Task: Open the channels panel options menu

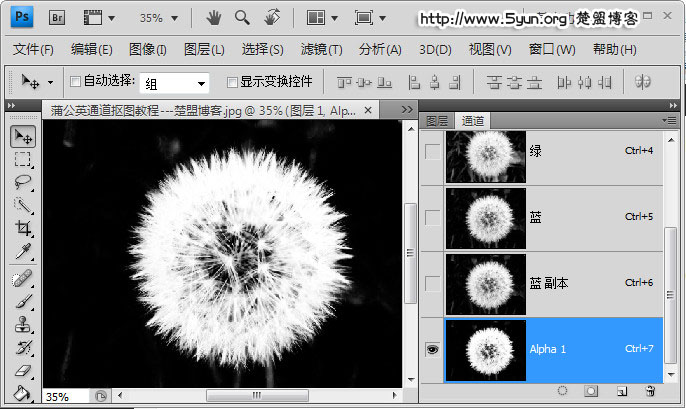Action: (x=669, y=120)
